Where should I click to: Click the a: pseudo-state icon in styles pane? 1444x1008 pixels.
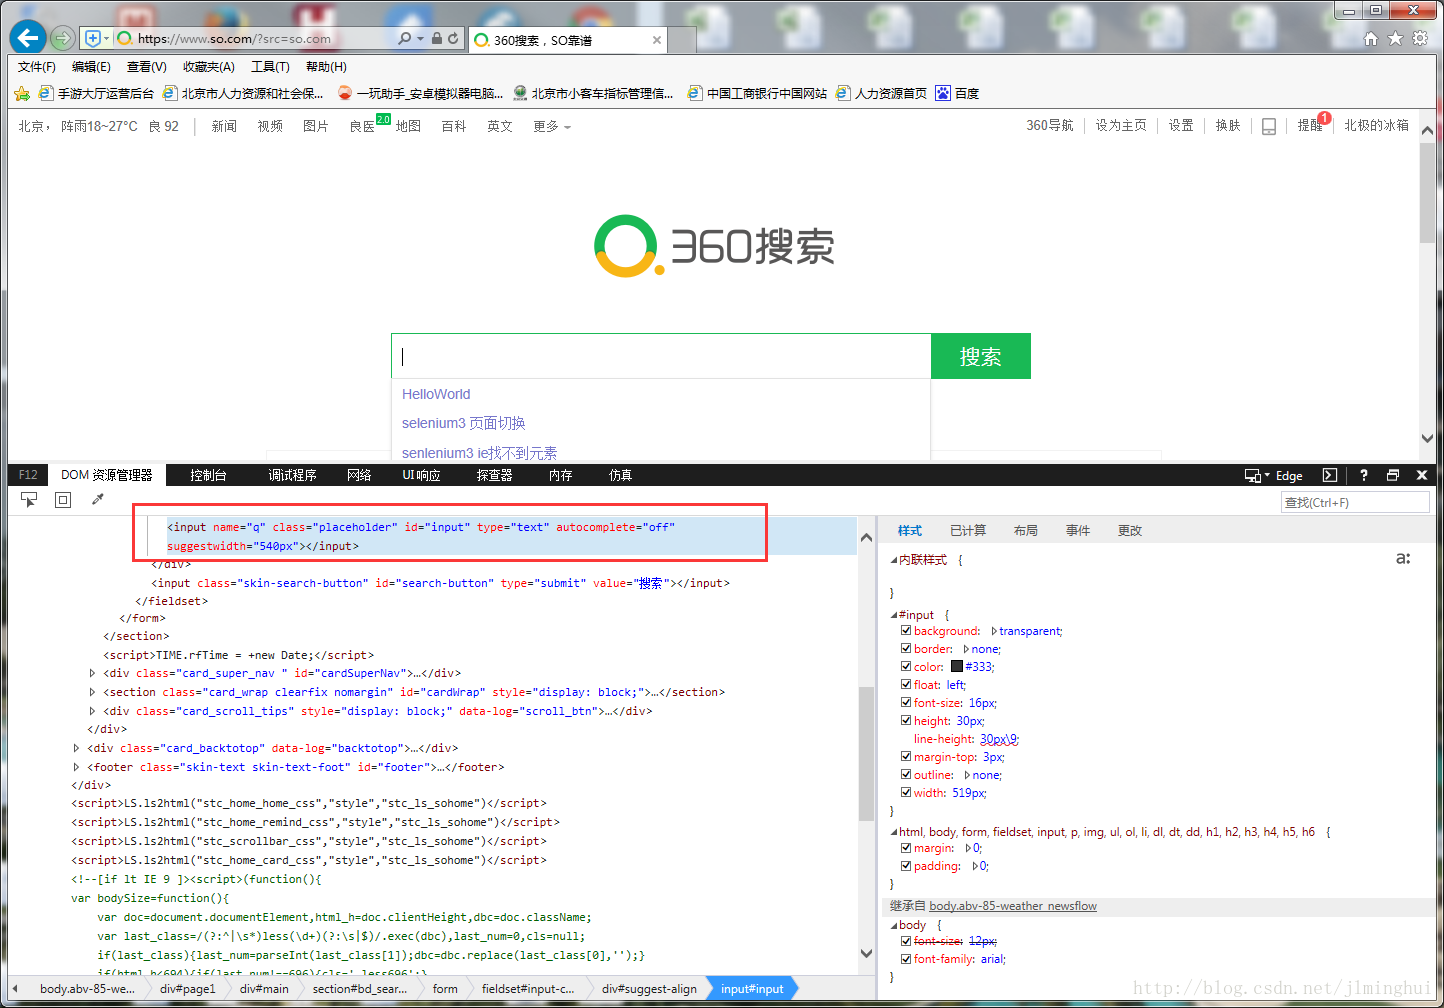[1403, 559]
